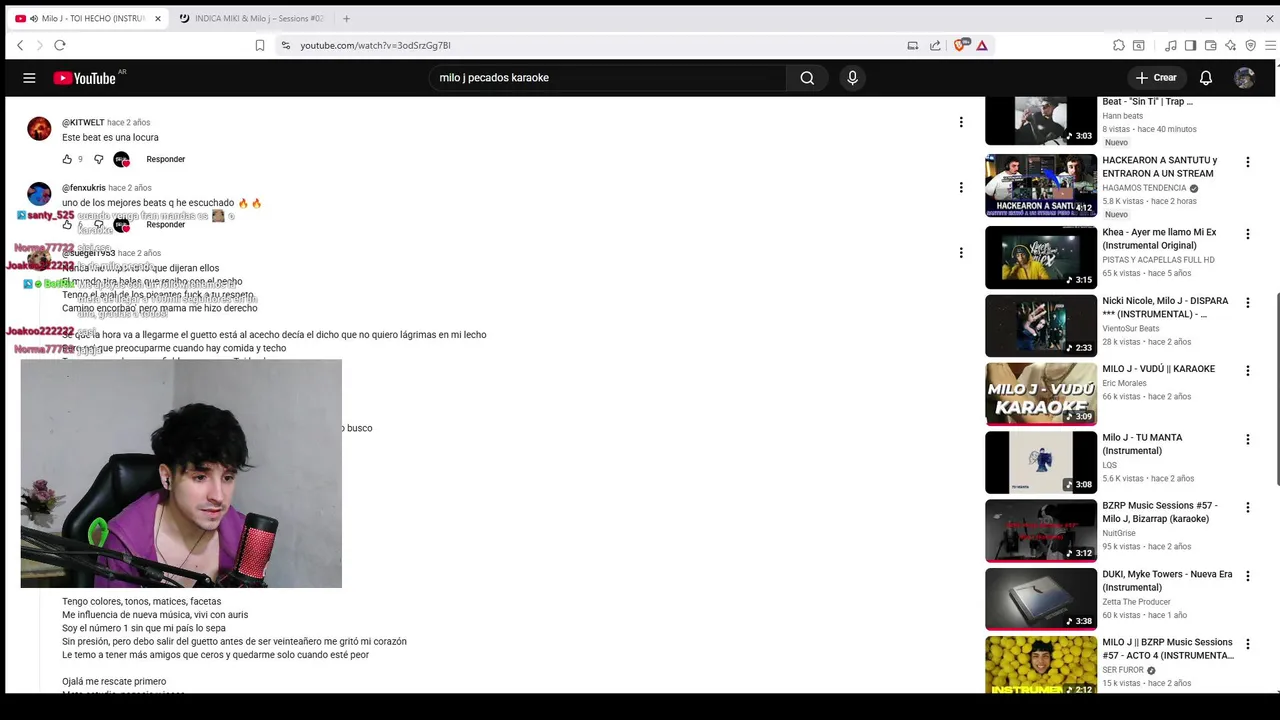Switch to Milo J - TOI HECHO tab
The image size is (1280, 720).
[x=88, y=18]
